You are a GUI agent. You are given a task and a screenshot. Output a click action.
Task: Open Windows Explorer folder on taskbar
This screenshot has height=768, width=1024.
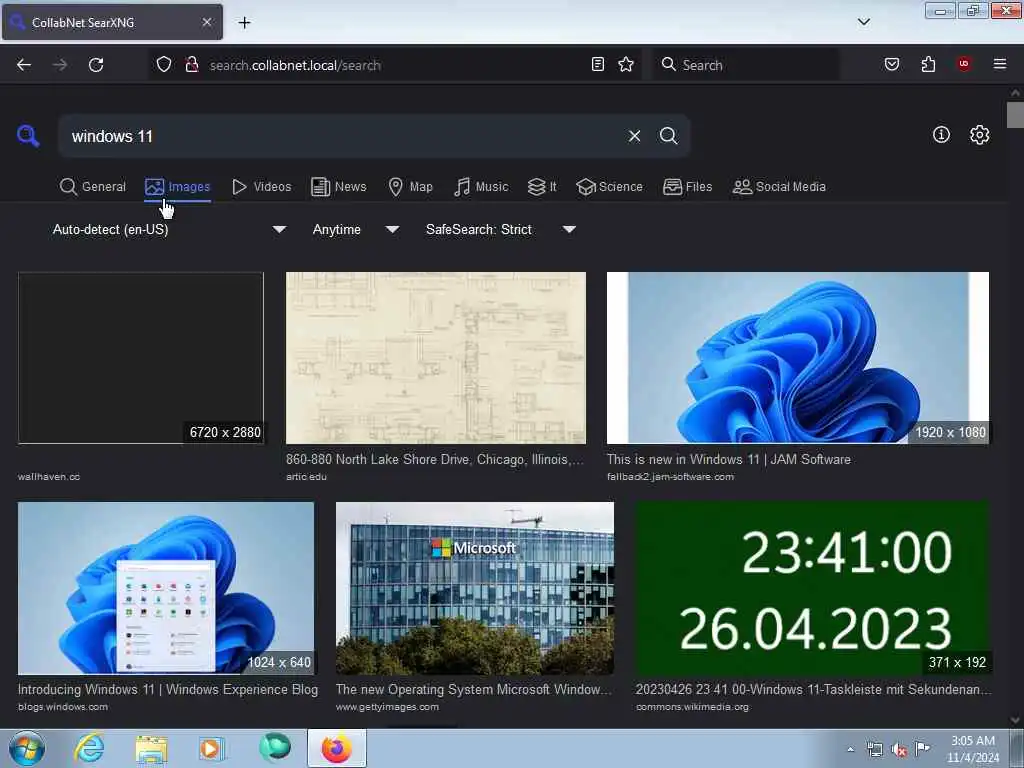pyautogui.click(x=152, y=748)
